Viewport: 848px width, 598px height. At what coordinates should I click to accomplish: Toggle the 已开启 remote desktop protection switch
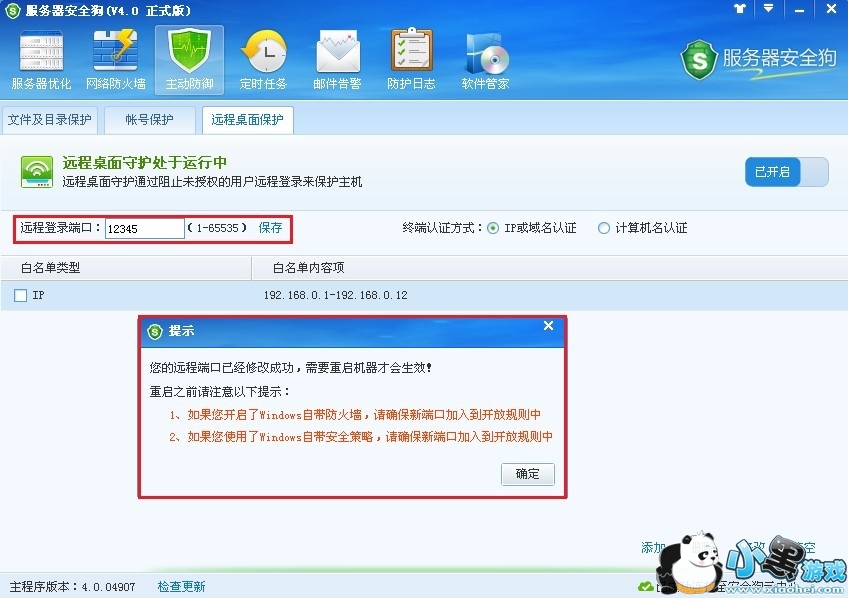786,172
